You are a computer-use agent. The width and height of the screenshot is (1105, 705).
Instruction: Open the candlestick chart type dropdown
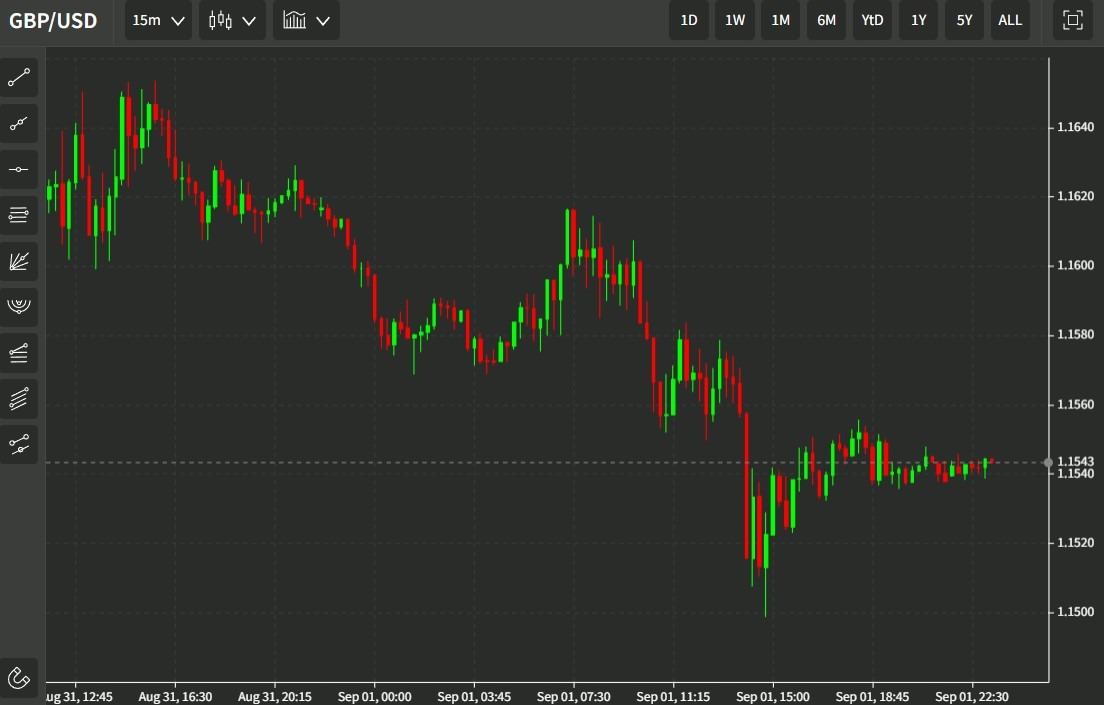point(232,20)
